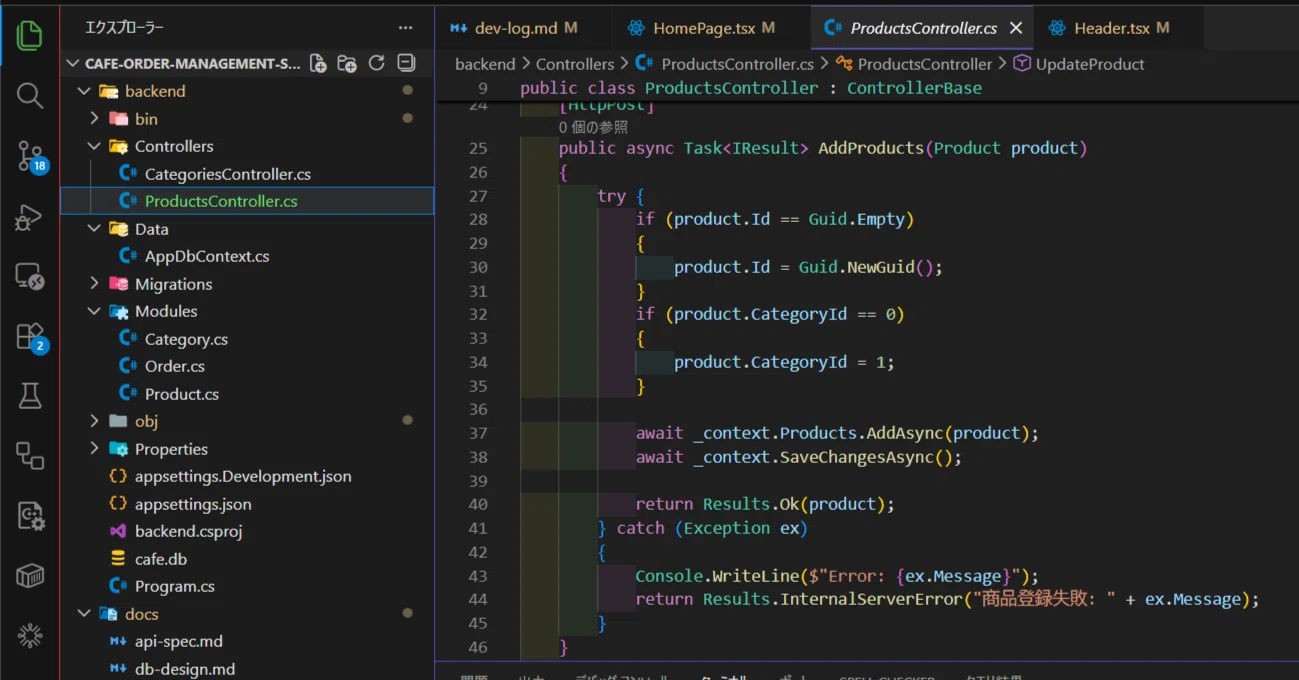Screen dimensions: 1299x680
Task: Click the class symbol icon before ProductsController breadcrumb
Action: 844,64
